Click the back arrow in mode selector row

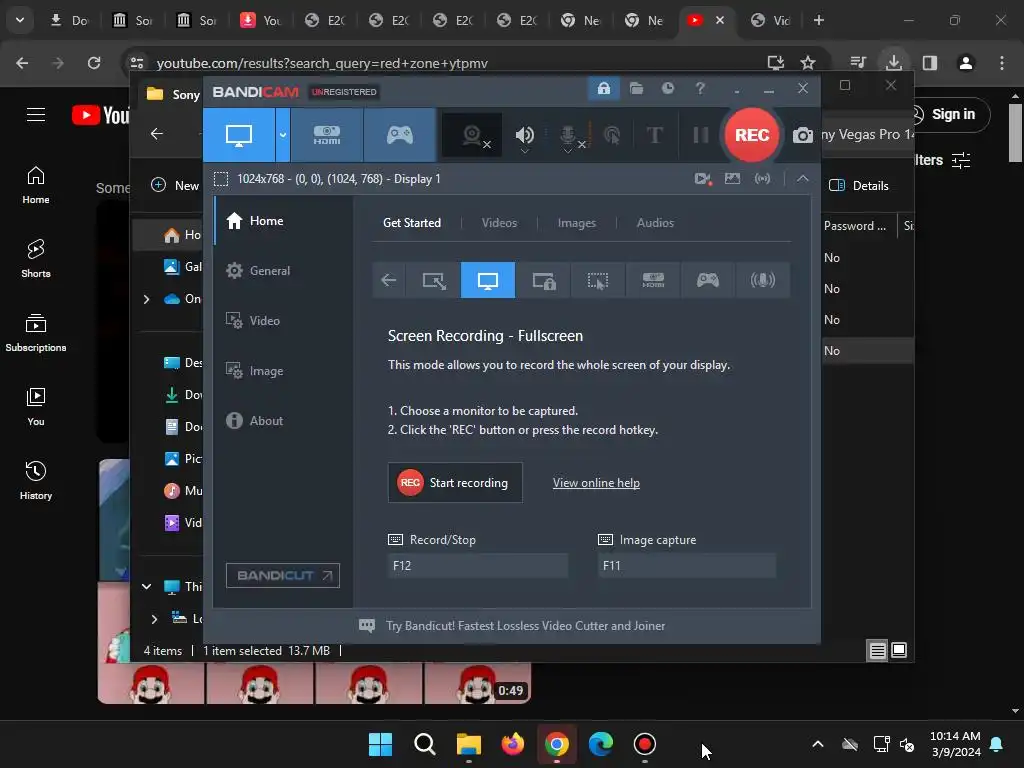point(389,280)
